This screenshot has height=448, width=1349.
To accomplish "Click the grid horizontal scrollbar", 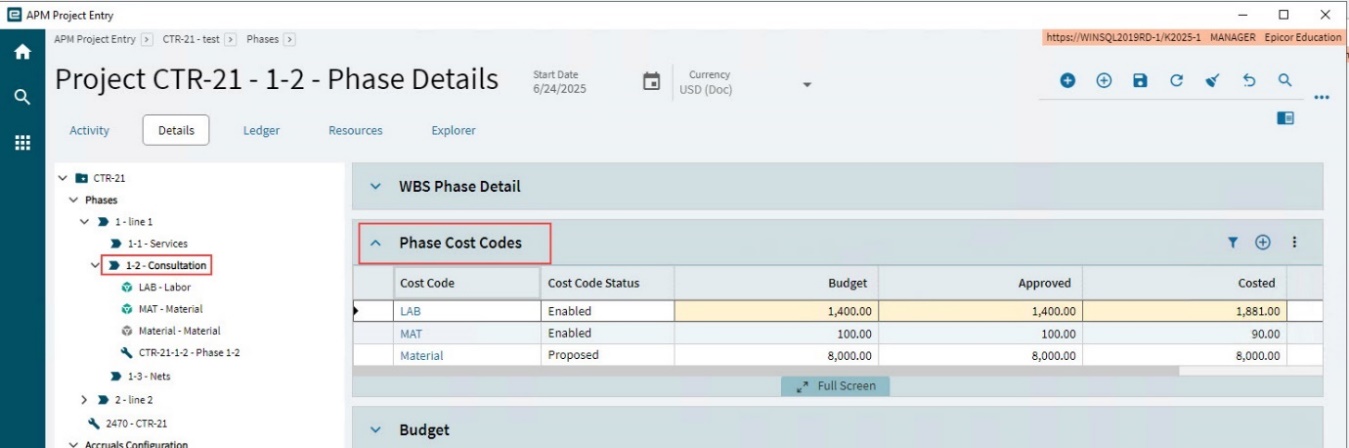I will [x=766, y=371].
